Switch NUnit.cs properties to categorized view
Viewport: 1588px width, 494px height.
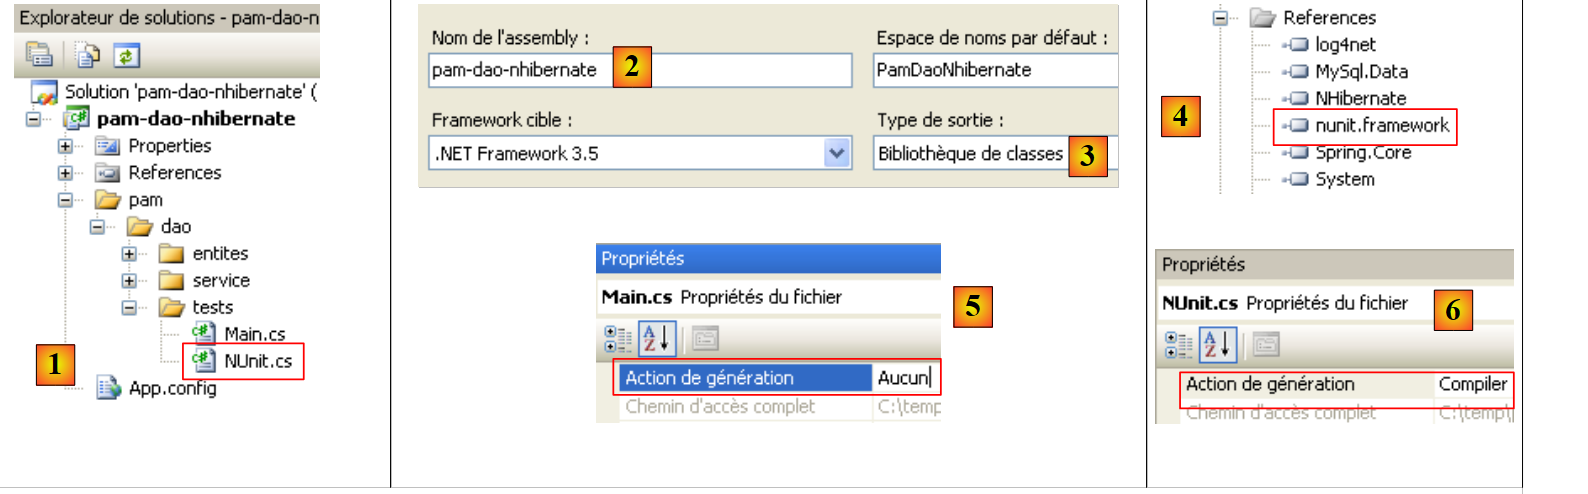coord(1177,345)
